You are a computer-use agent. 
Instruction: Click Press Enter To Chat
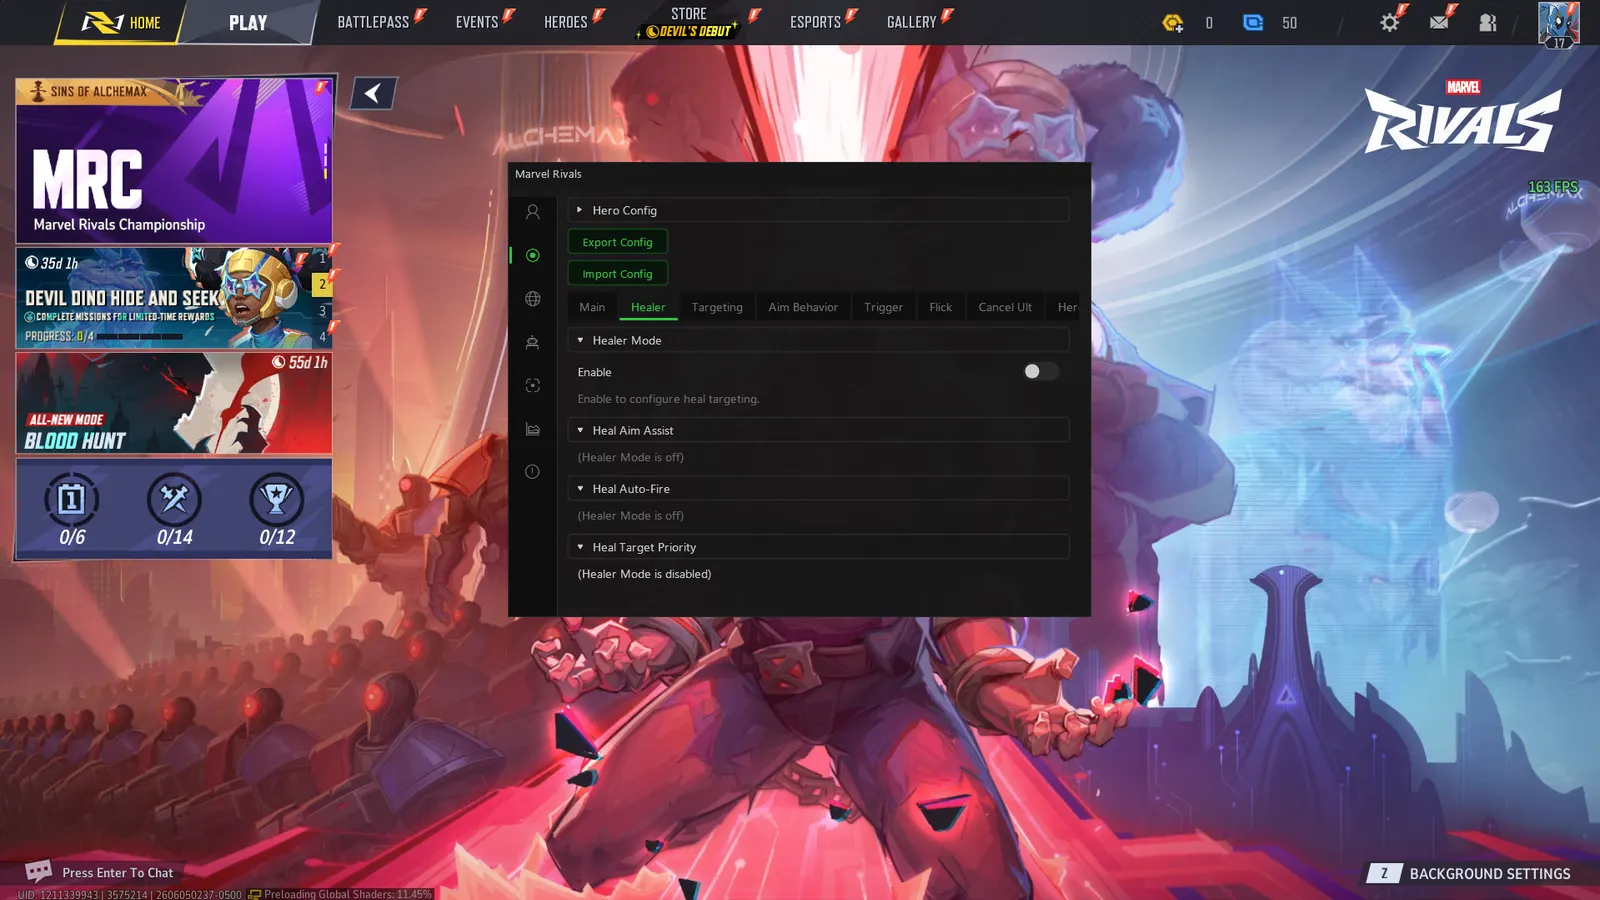coord(117,873)
